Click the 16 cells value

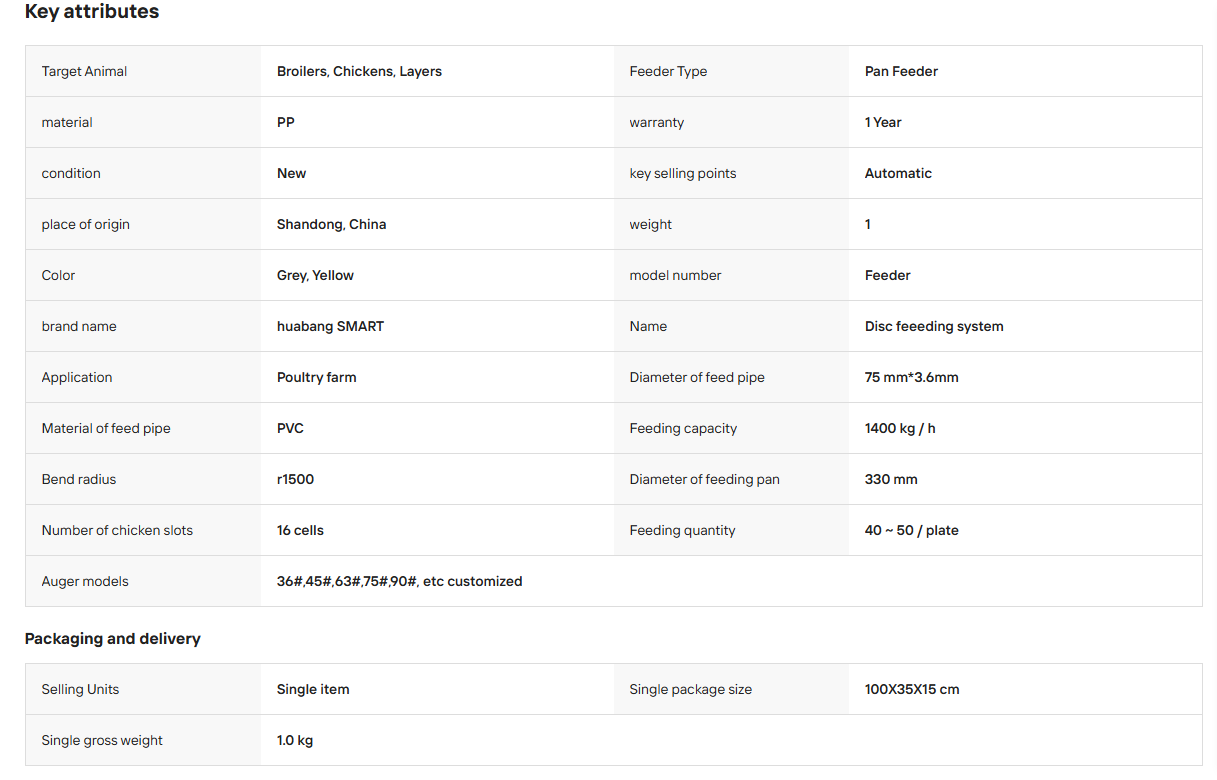coord(300,530)
